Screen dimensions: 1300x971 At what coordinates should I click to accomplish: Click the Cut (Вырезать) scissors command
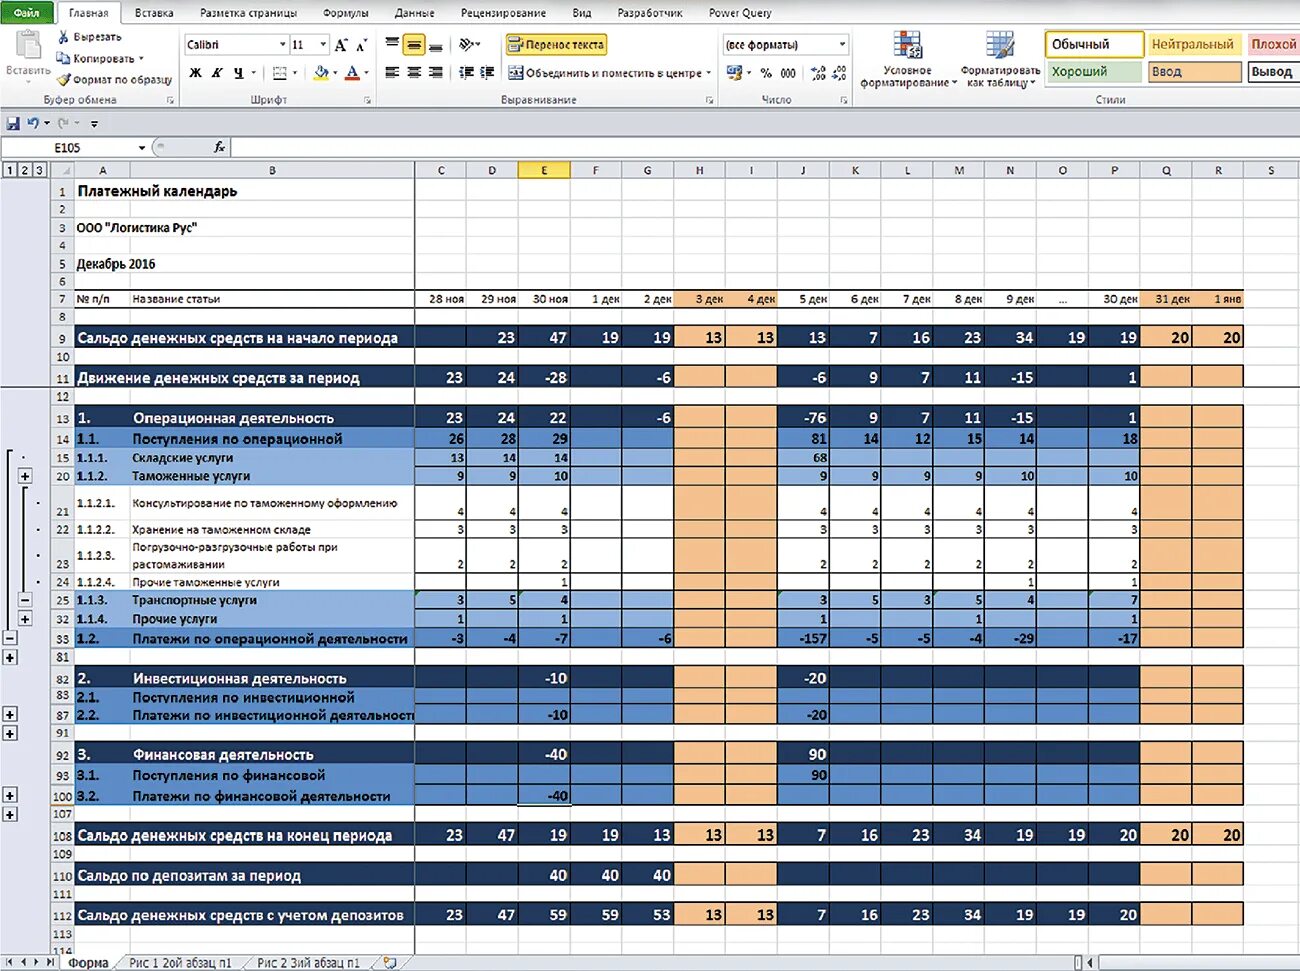[x=89, y=37]
